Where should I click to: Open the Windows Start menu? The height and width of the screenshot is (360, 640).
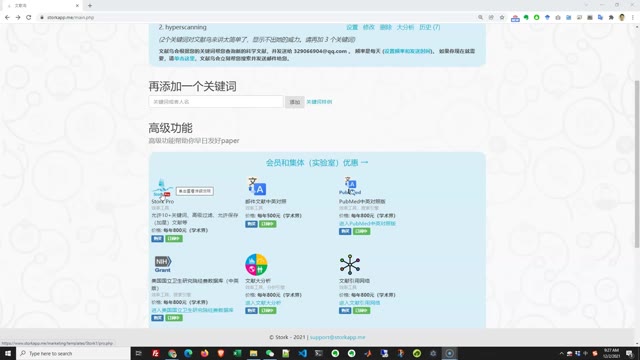tap(8, 353)
